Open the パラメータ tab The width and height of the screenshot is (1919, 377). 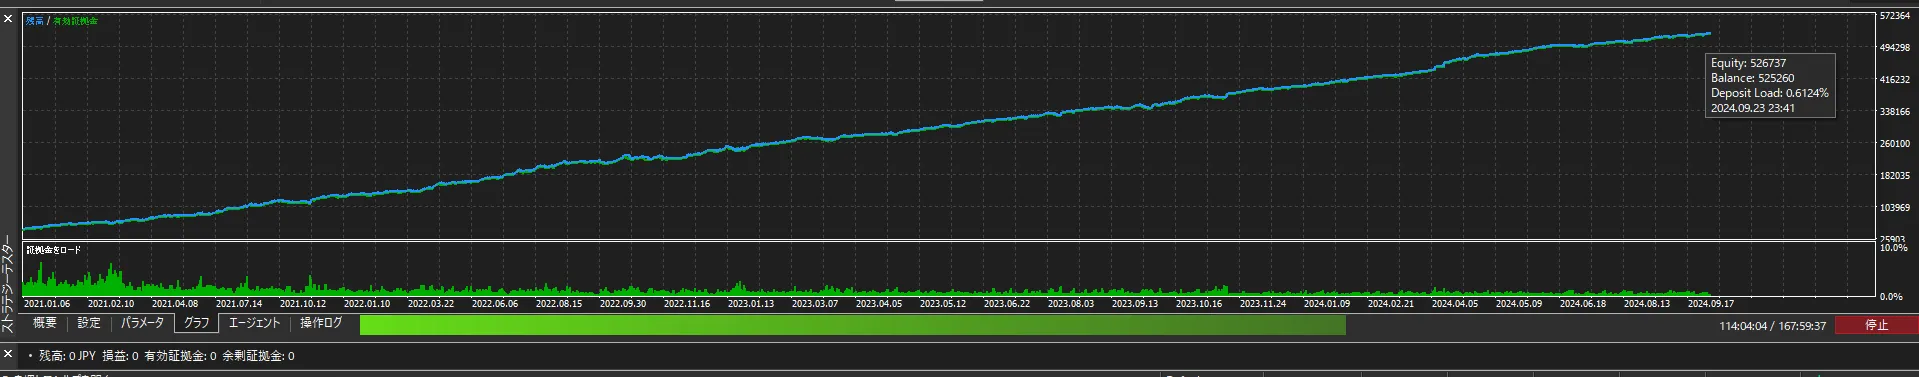click(142, 323)
